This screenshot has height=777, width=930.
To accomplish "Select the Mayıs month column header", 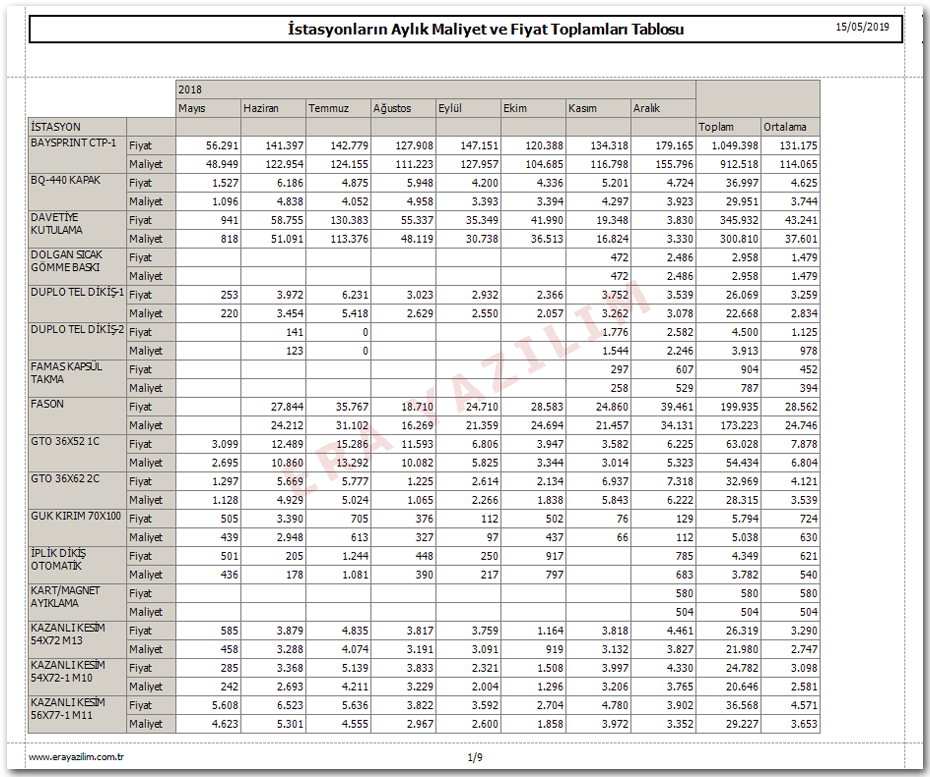I will pos(192,108).
